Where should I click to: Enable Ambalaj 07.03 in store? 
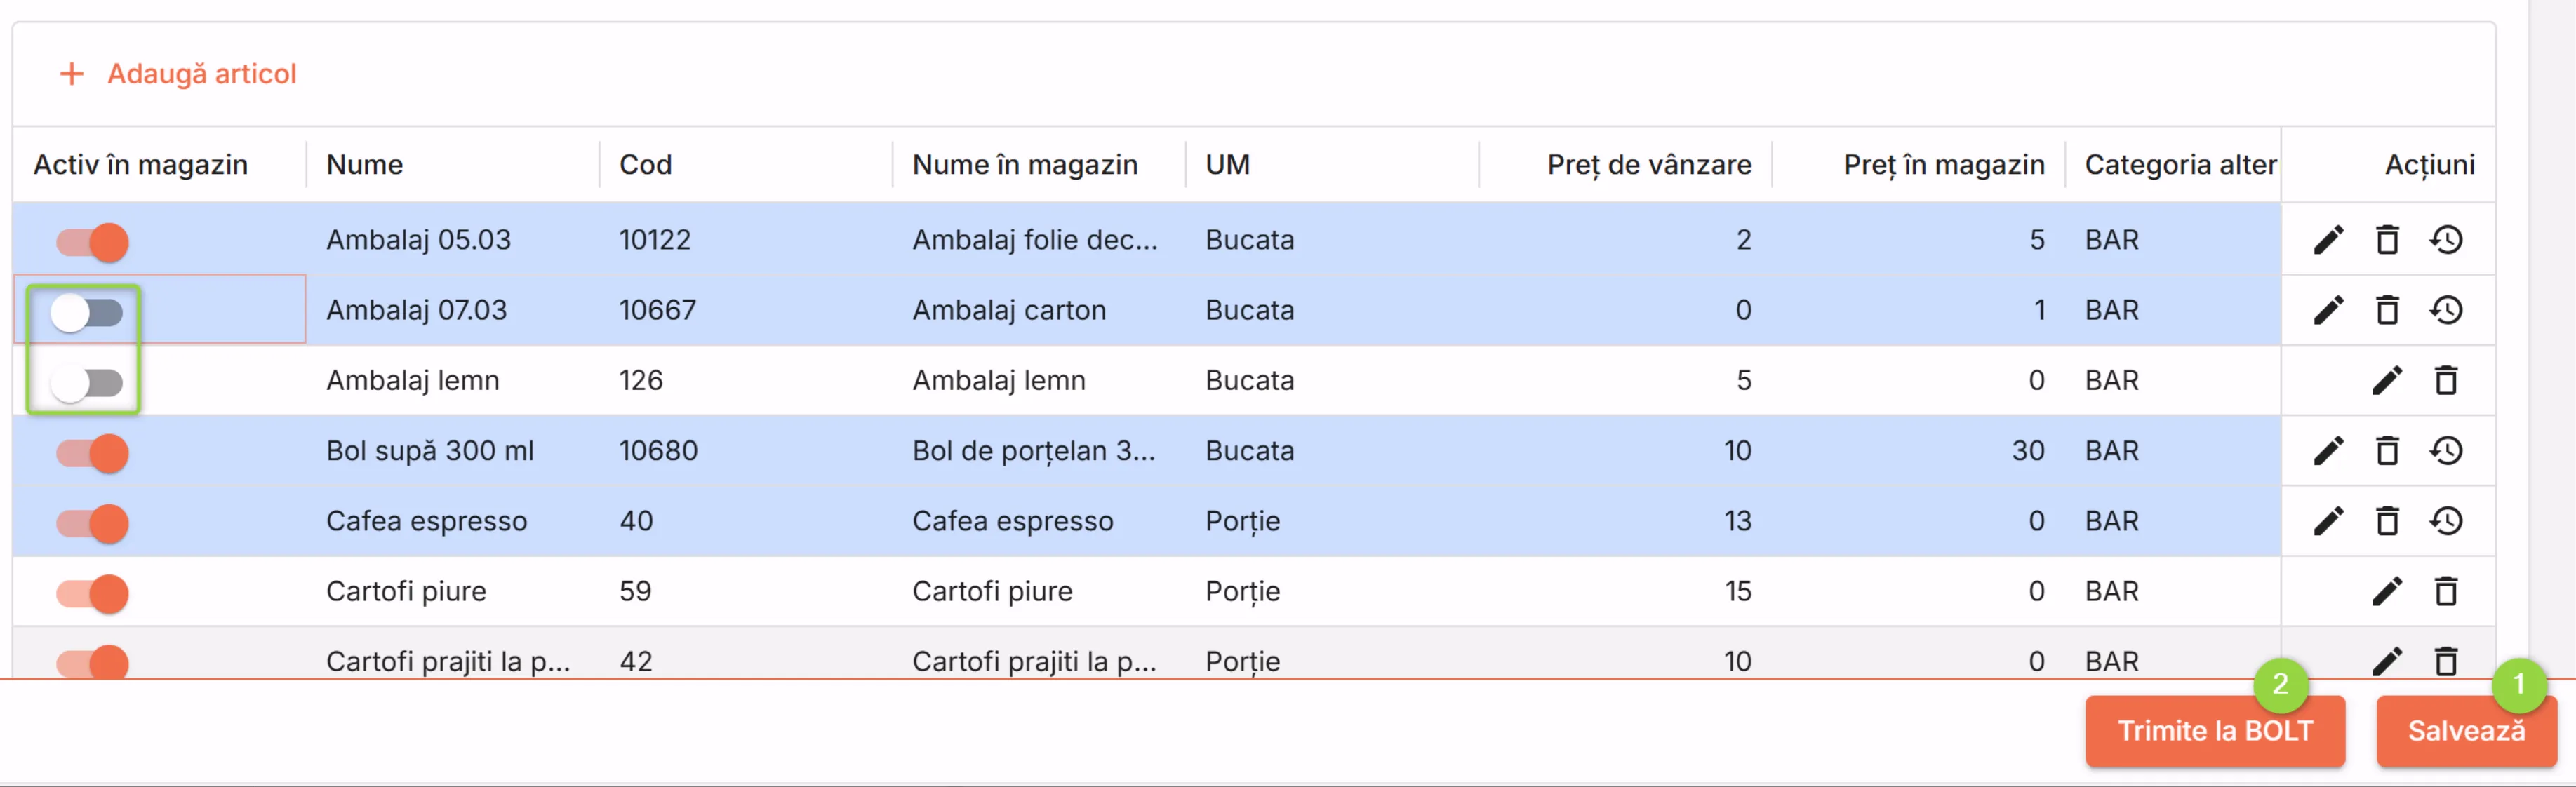click(x=87, y=313)
